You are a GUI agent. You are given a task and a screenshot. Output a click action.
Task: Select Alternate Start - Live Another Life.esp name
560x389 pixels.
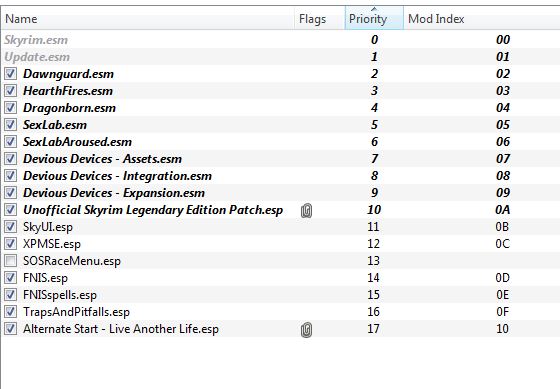coord(121,329)
